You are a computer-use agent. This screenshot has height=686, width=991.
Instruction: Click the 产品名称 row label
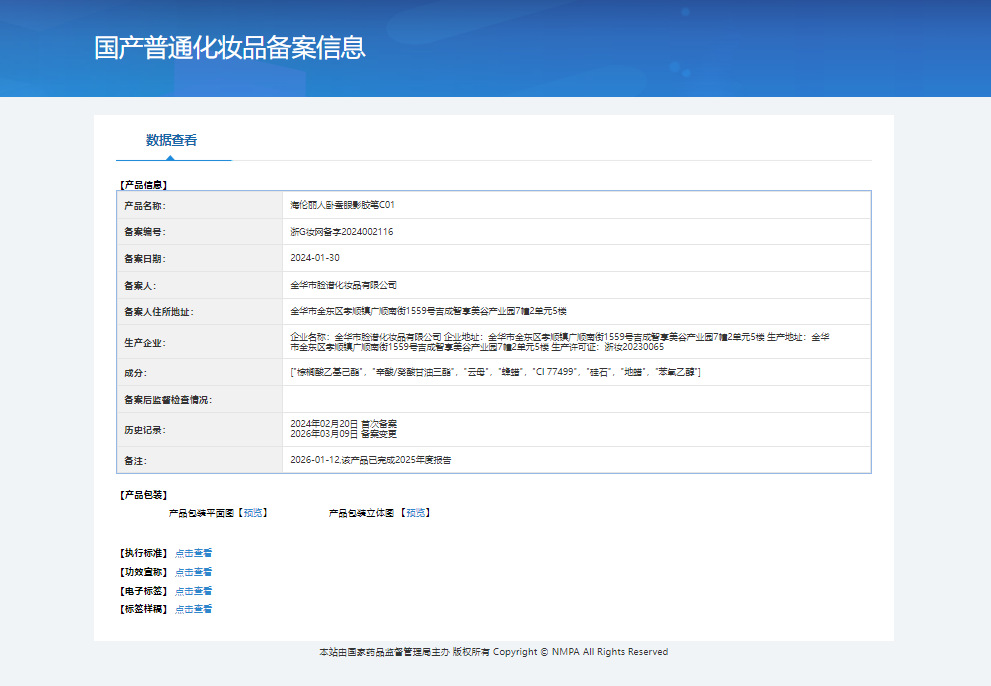click(x=145, y=205)
